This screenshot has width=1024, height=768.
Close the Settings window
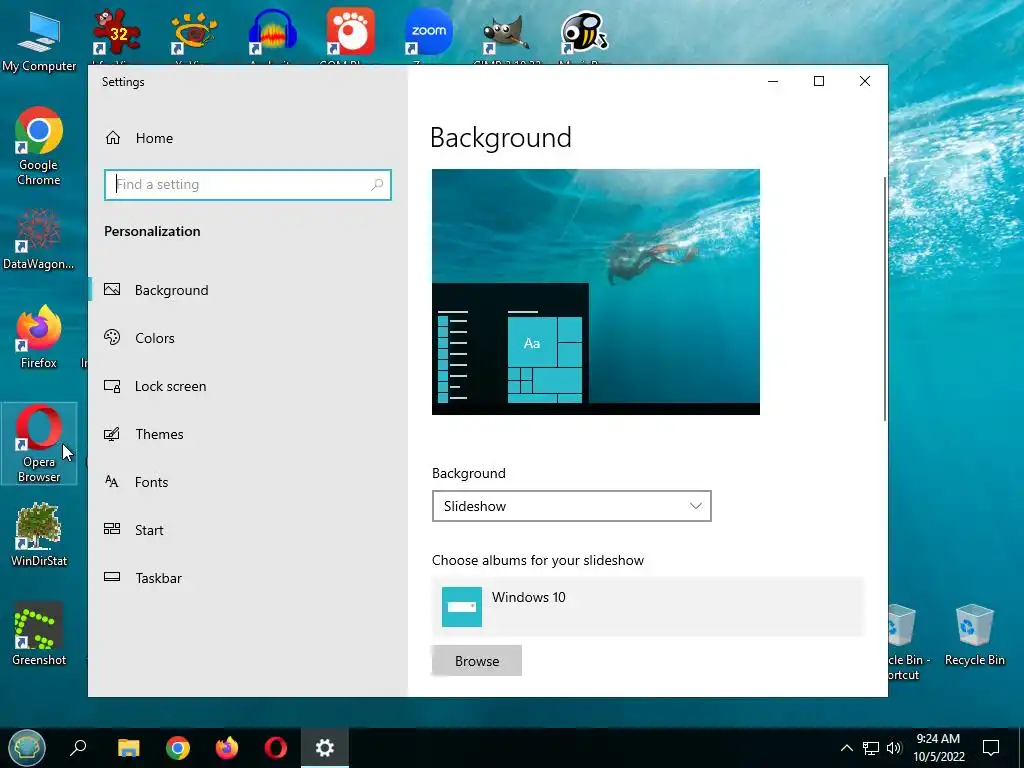click(x=865, y=81)
